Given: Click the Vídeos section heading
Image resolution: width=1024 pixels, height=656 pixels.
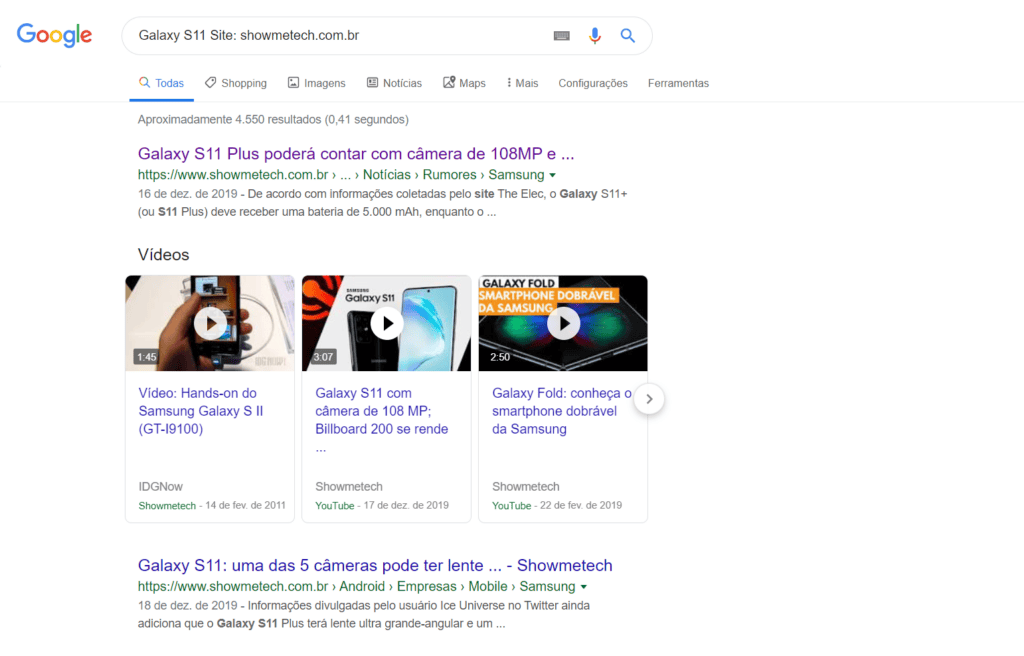Looking at the screenshot, I should 163,254.
